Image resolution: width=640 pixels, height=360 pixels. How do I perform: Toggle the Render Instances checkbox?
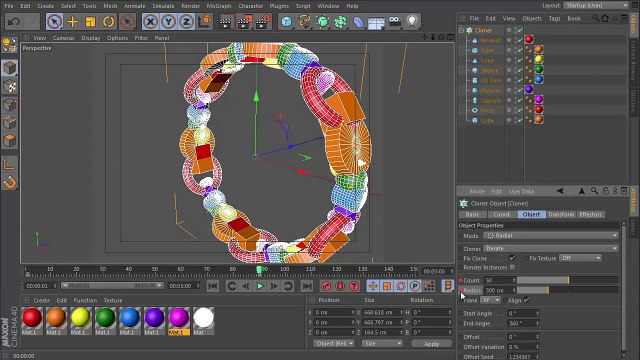pos(512,267)
